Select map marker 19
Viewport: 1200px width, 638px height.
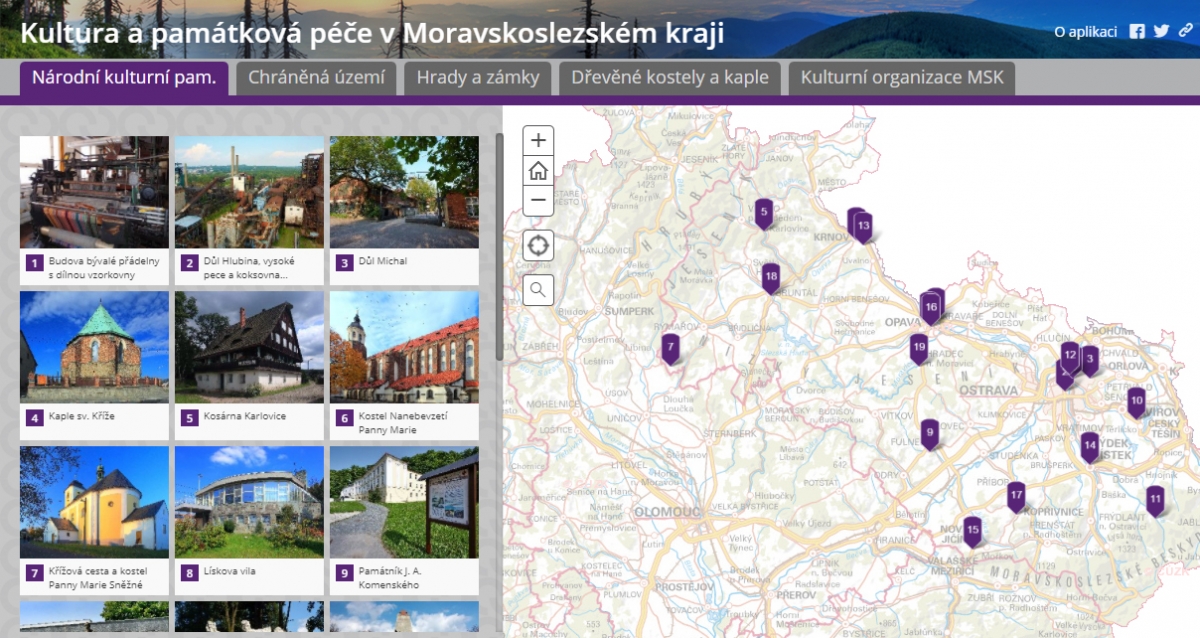point(919,348)
